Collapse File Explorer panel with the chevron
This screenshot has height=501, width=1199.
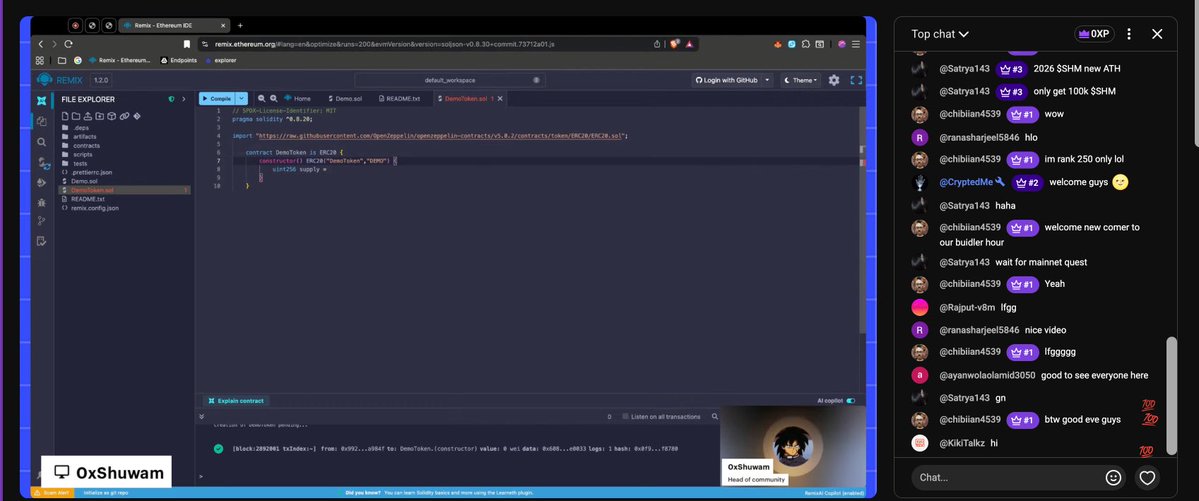(x=184, y=99)
